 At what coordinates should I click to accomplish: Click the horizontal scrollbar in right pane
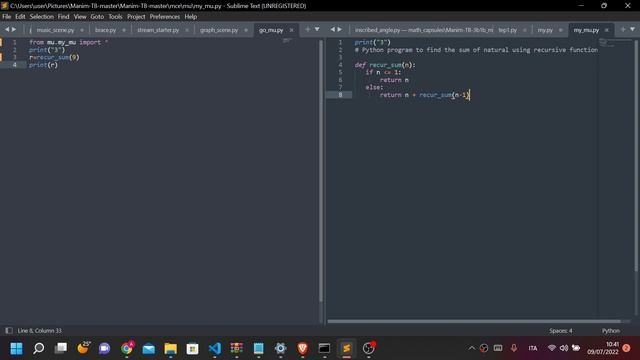[x=474, y=322]
